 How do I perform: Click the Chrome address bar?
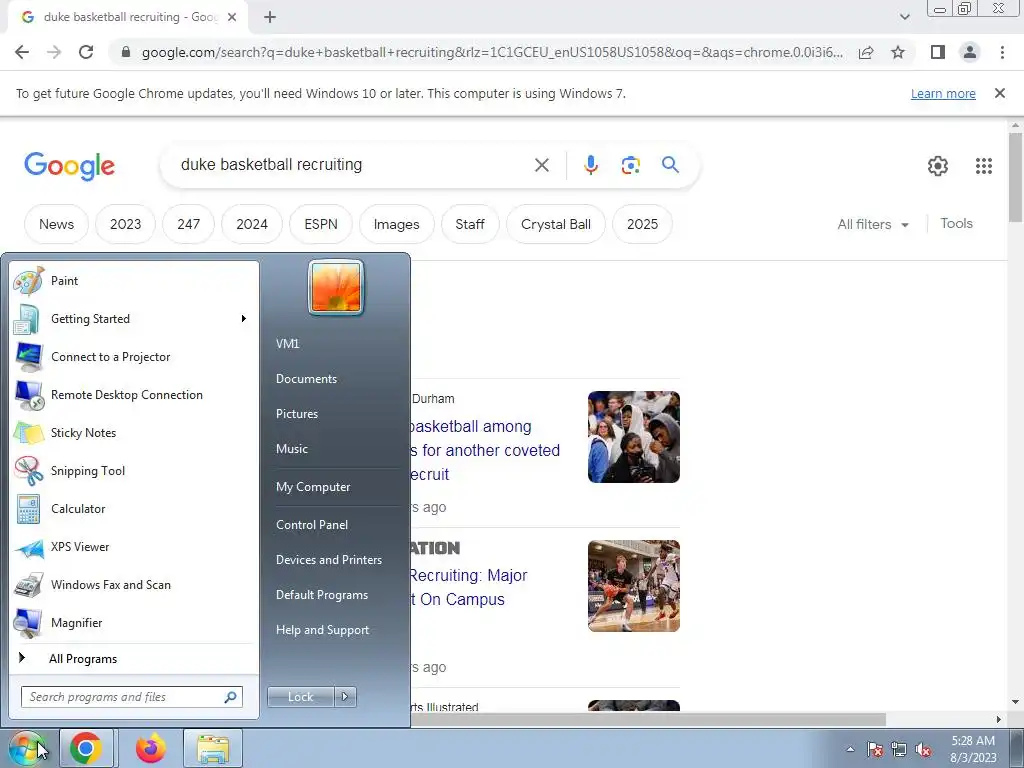pos(491,52)
